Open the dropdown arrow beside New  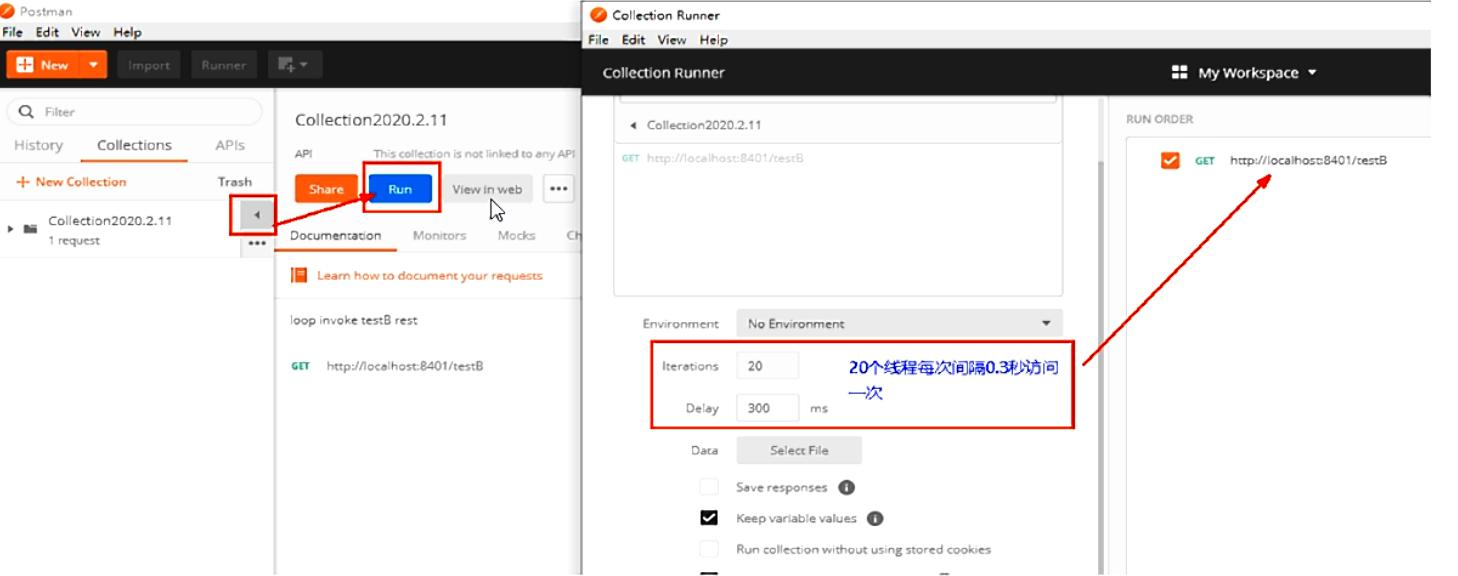pos(93,65)
